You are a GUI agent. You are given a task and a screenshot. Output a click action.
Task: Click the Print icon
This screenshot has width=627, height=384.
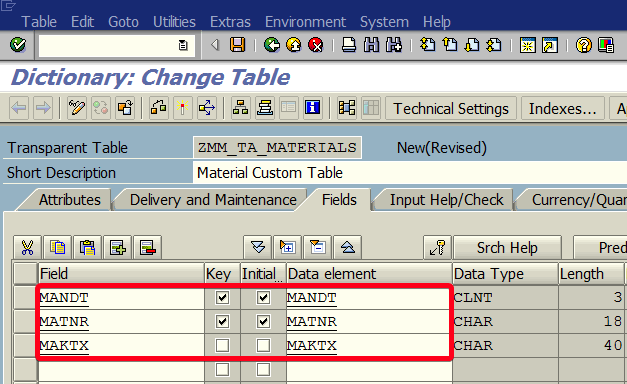pos(349,45)
